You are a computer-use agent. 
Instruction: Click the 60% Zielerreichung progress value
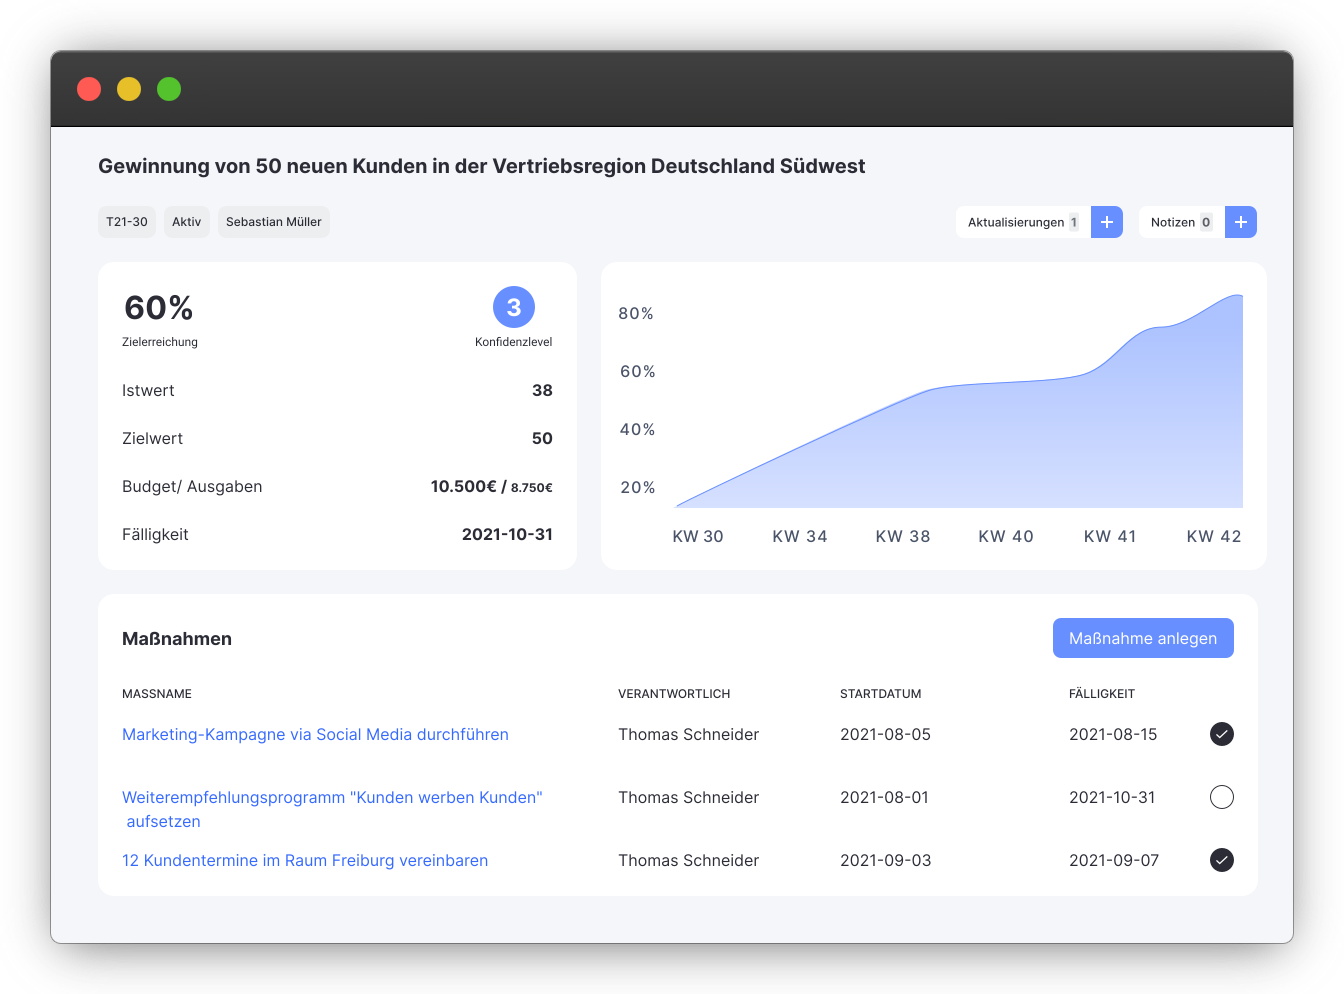click(158, 308)
